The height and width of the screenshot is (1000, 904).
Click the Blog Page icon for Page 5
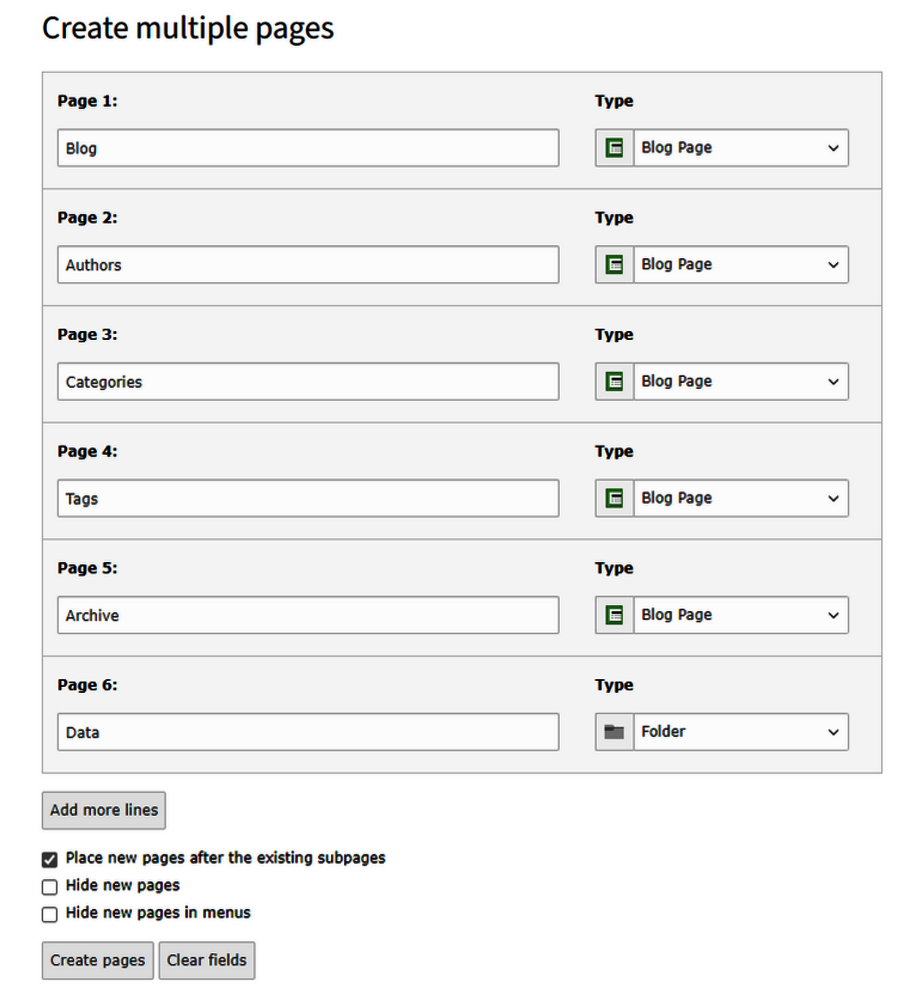(614, 615)
